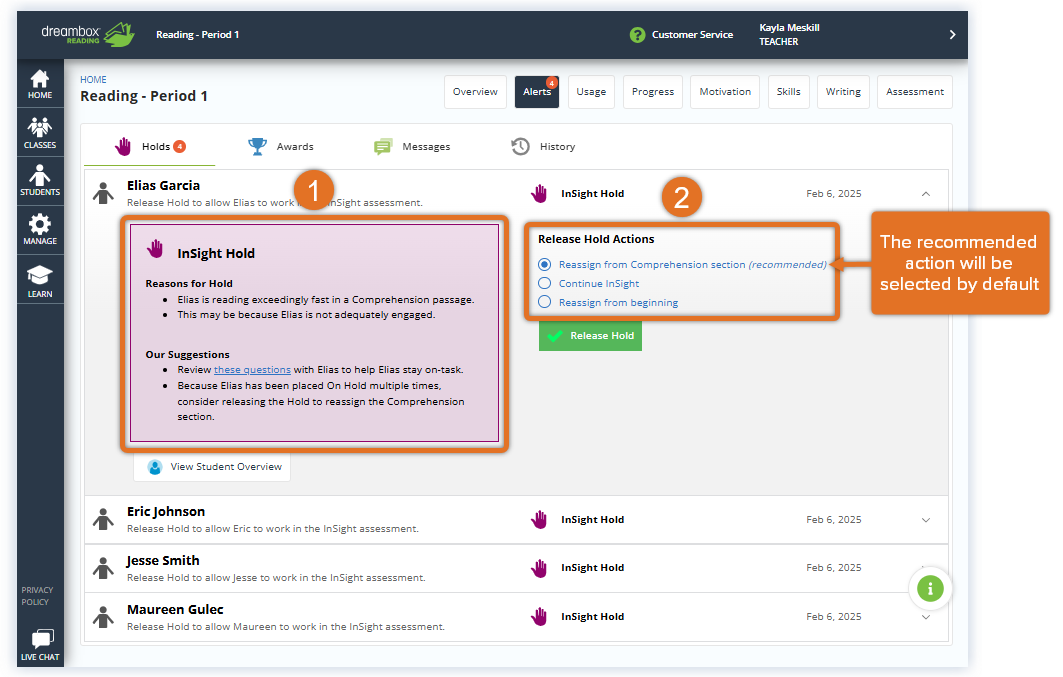Viewport: 1063px width, 677px height.
Task: Click the Customer Service help icon
Action: click(x=638, y=34)
